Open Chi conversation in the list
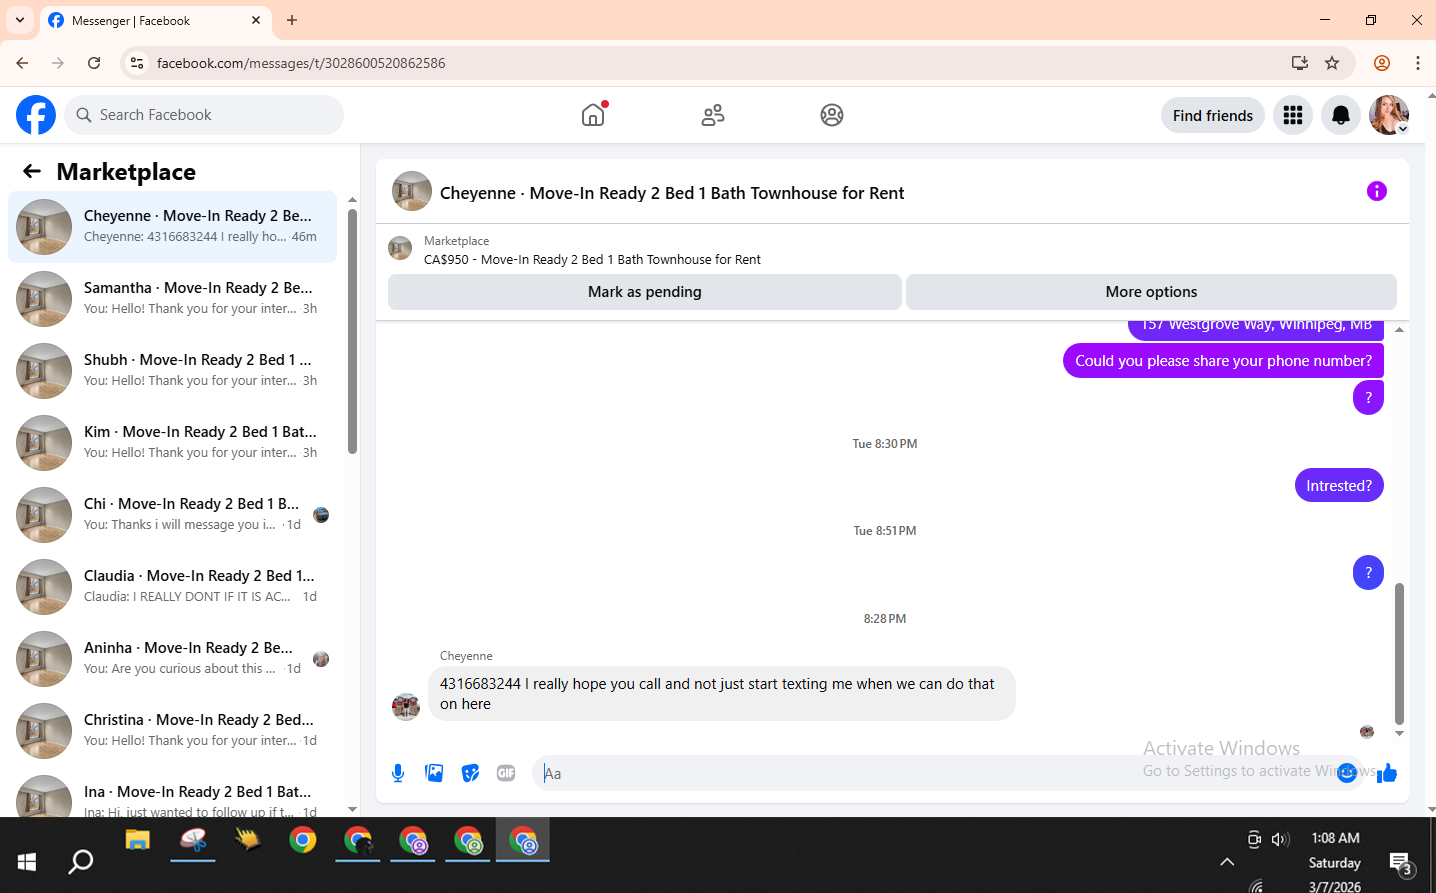This screenshot has height=893, width=1436. tap(172, 515)
